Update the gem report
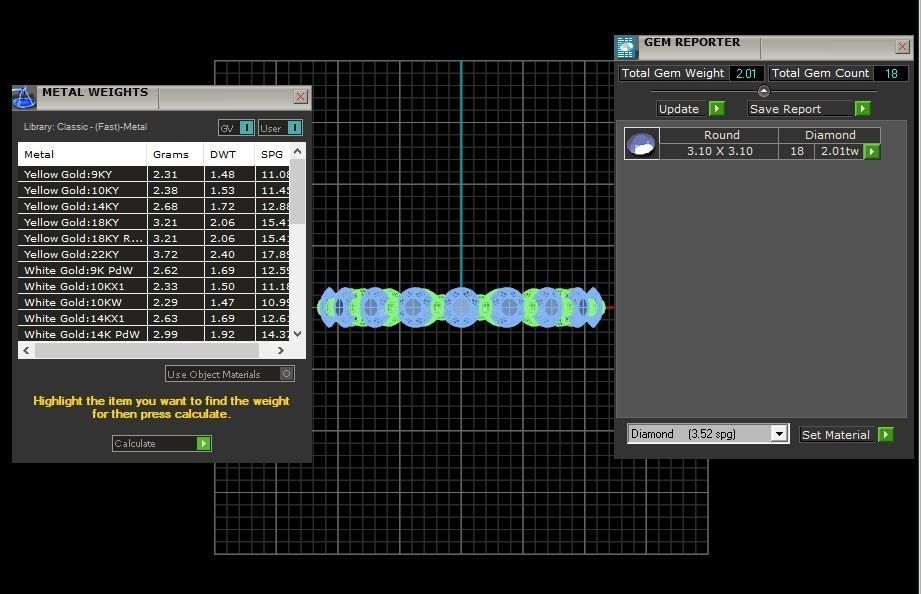This screenshot has height=594, width=922. pyautogui.click(x=690, y=109)
